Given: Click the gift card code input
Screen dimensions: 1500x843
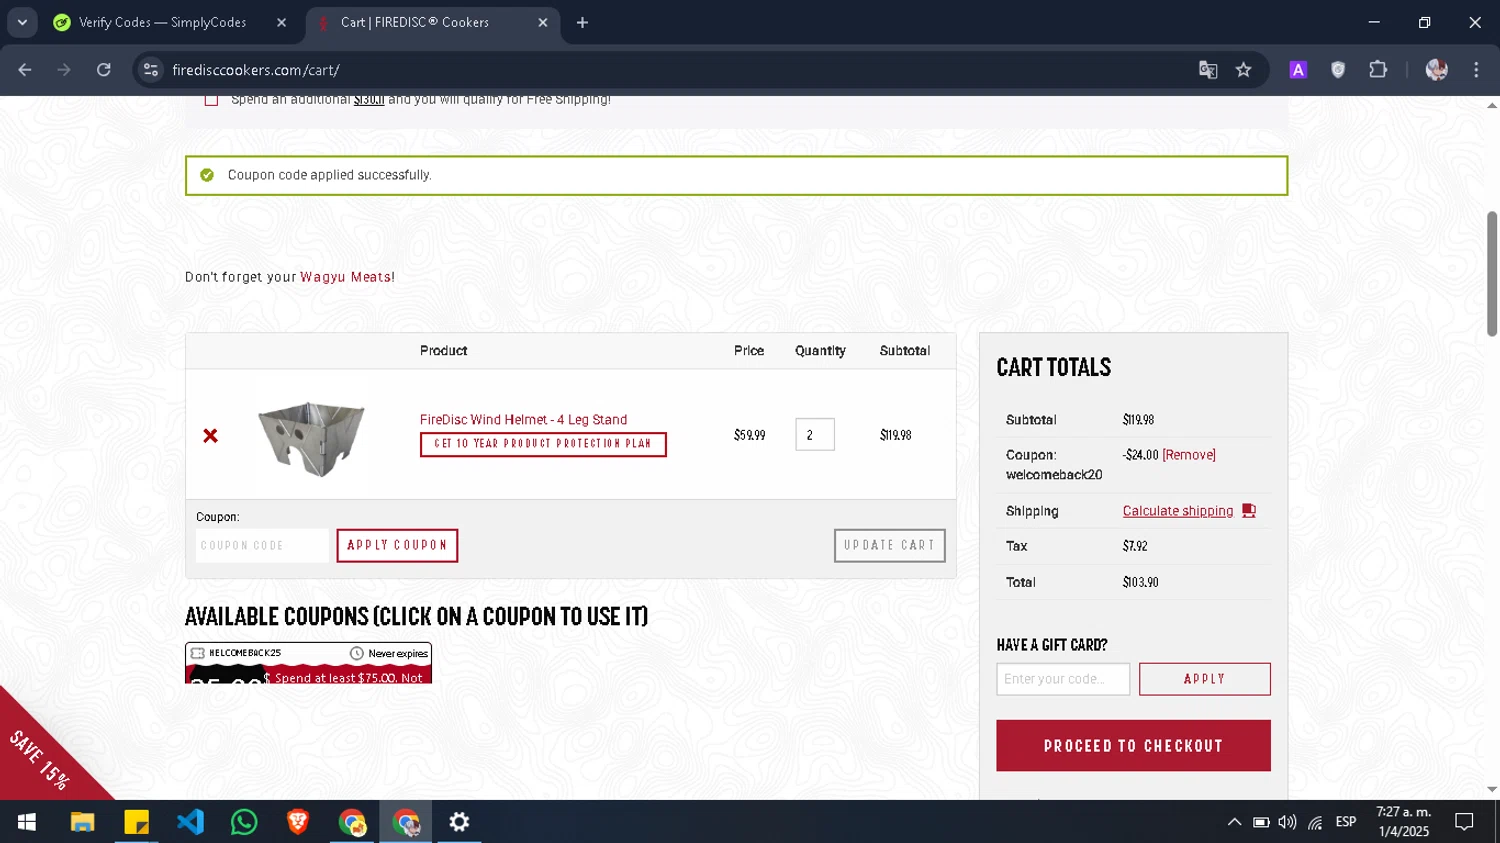Looking at the screenshot, I should click(1063, 679).
